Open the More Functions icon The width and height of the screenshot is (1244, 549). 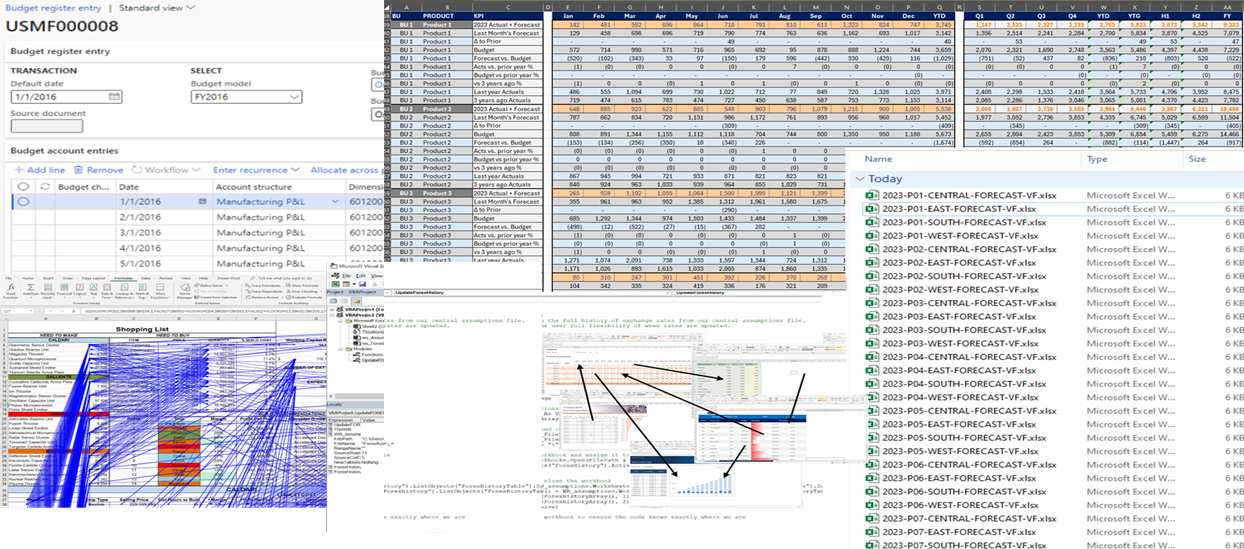pos(160,287)
